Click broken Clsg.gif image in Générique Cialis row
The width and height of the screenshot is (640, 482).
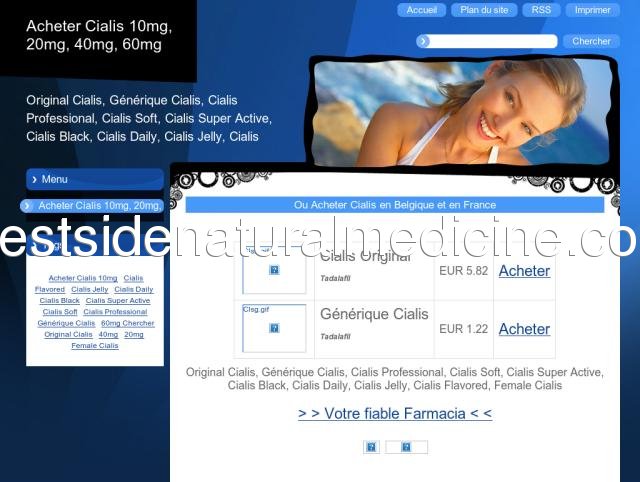click(x=274, y=328)
